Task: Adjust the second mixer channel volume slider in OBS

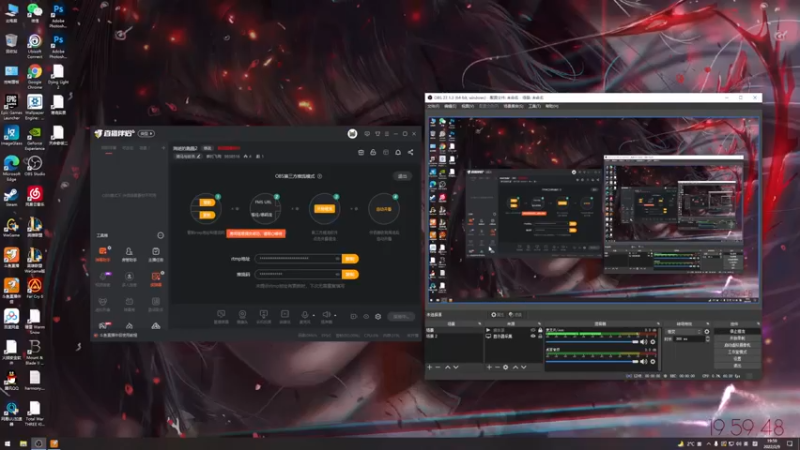Action: 592,361
